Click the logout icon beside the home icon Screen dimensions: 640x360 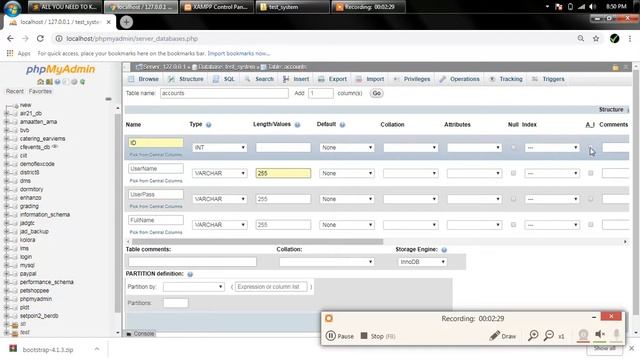[49, 82]
